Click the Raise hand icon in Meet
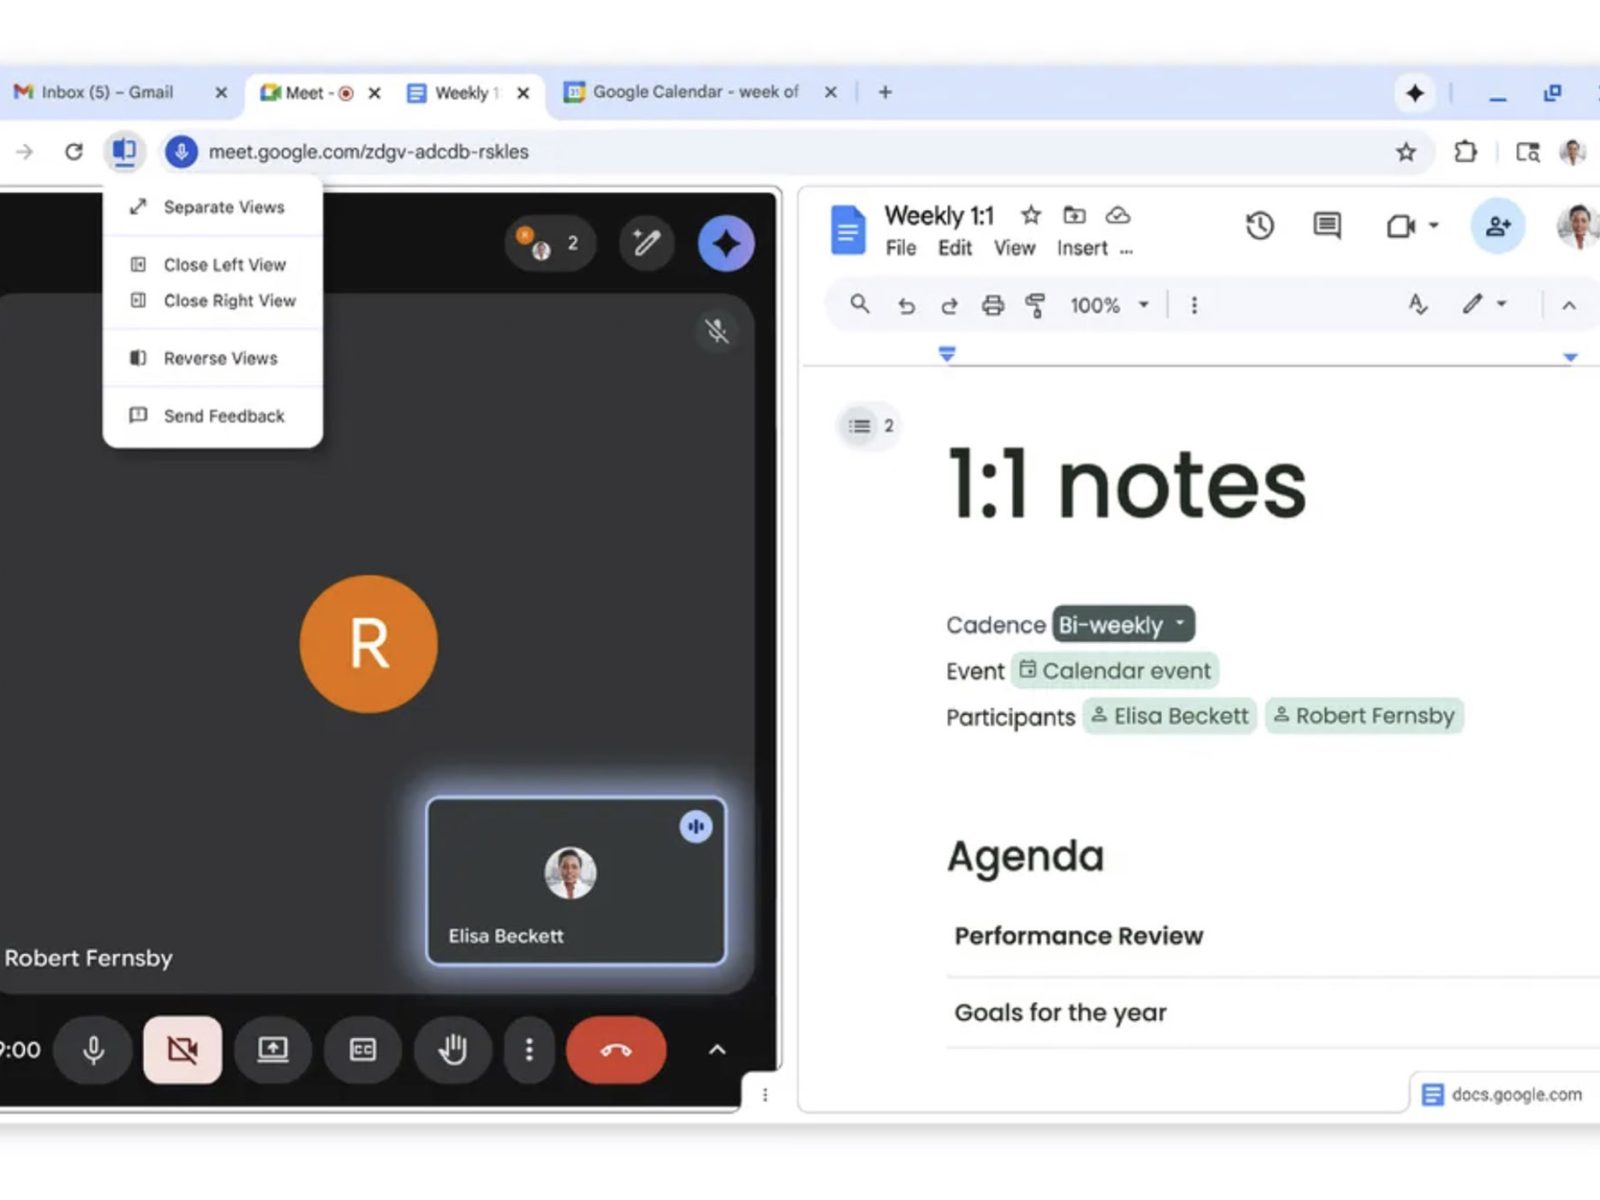 [453, 1049]
